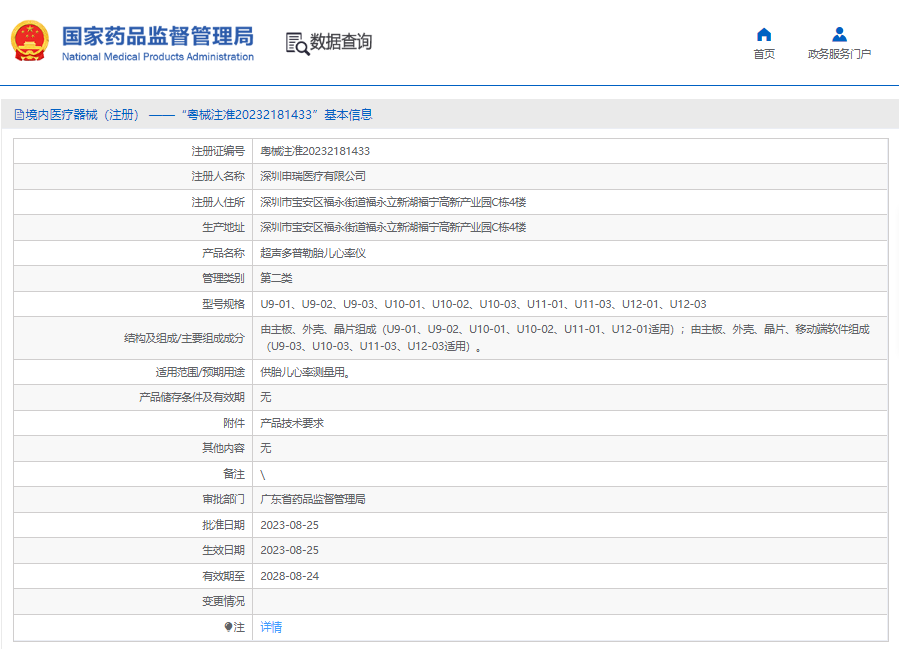Click the 审批部门 row label
The height and width of the screenshot is (649, 899).
pos(223,499)
